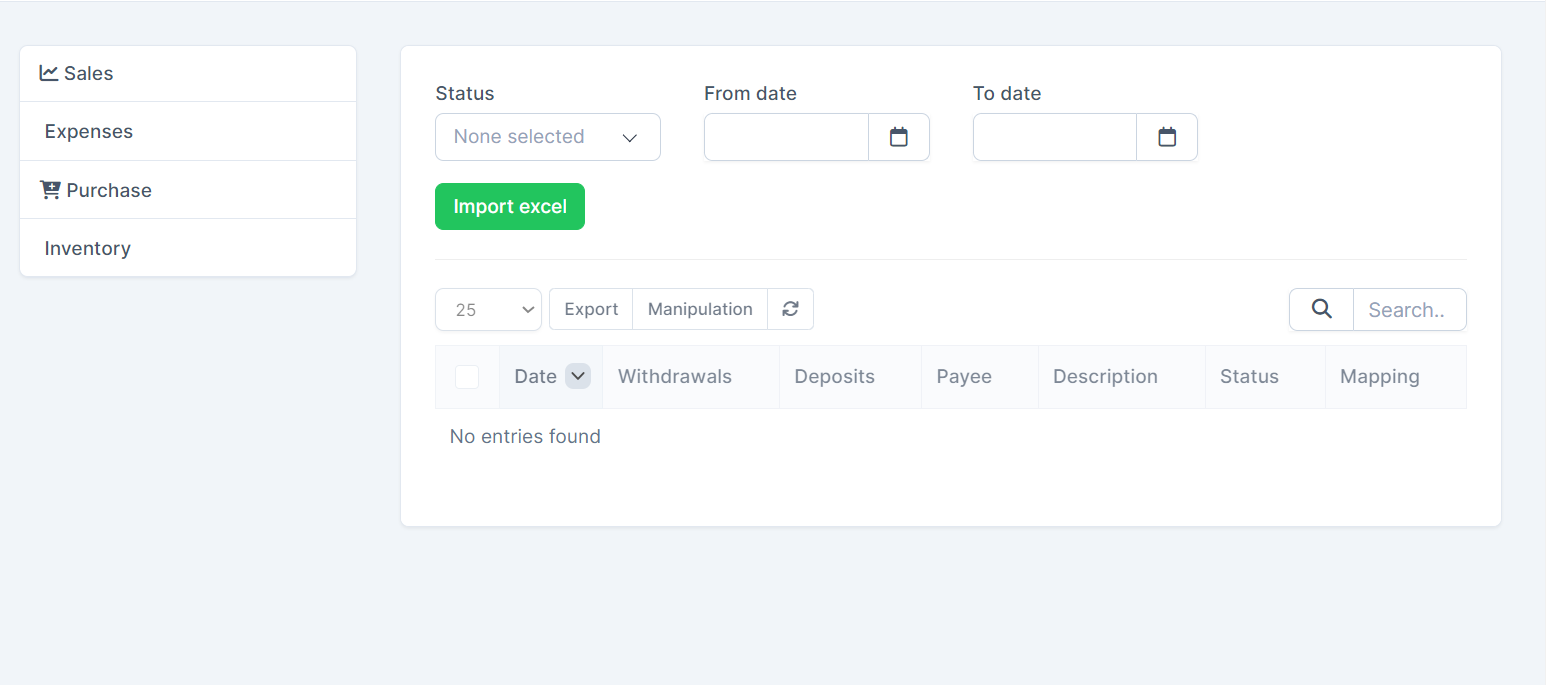1546x685 pixels.
Task: Open Expenses in the sidebar menu
Action: click(89, 132)
